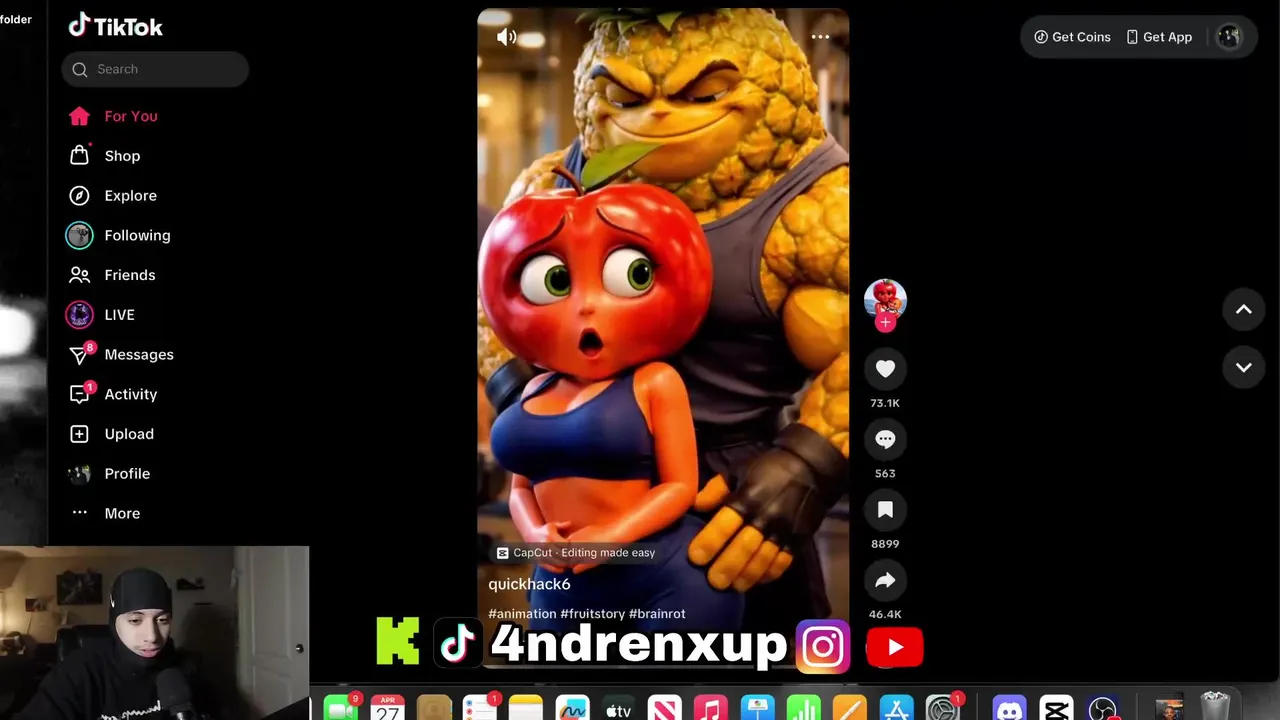This screenshot has width=1280, height=720.
Task: Open App Store from the dock
Action: pos(897,708)
